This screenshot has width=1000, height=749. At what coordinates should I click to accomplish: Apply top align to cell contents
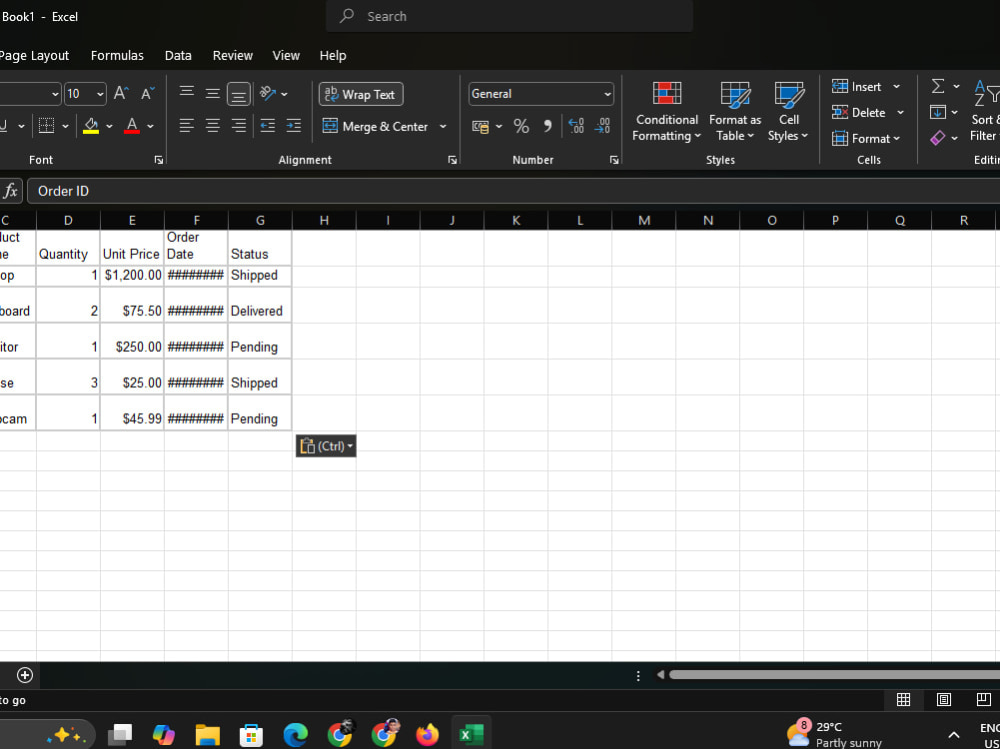point(186,93)
